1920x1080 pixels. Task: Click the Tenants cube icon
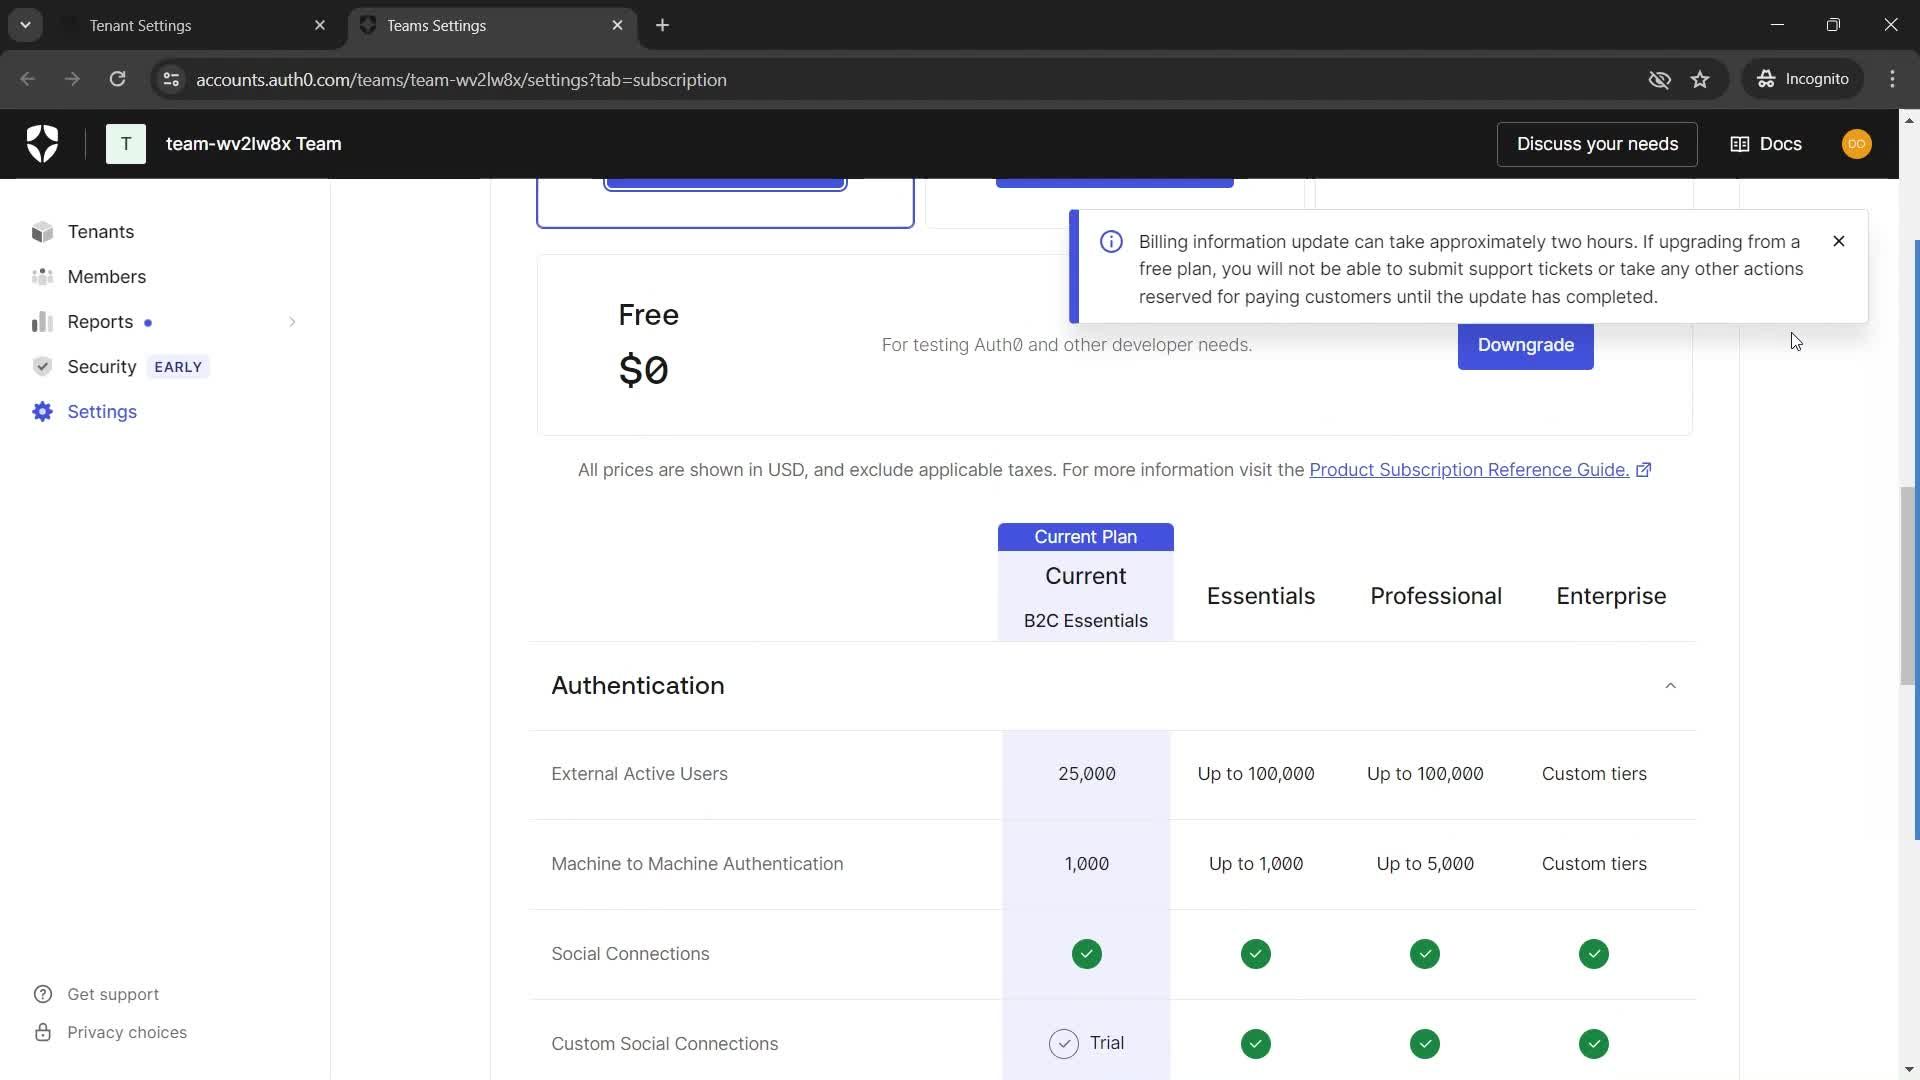tap(42, 232)
